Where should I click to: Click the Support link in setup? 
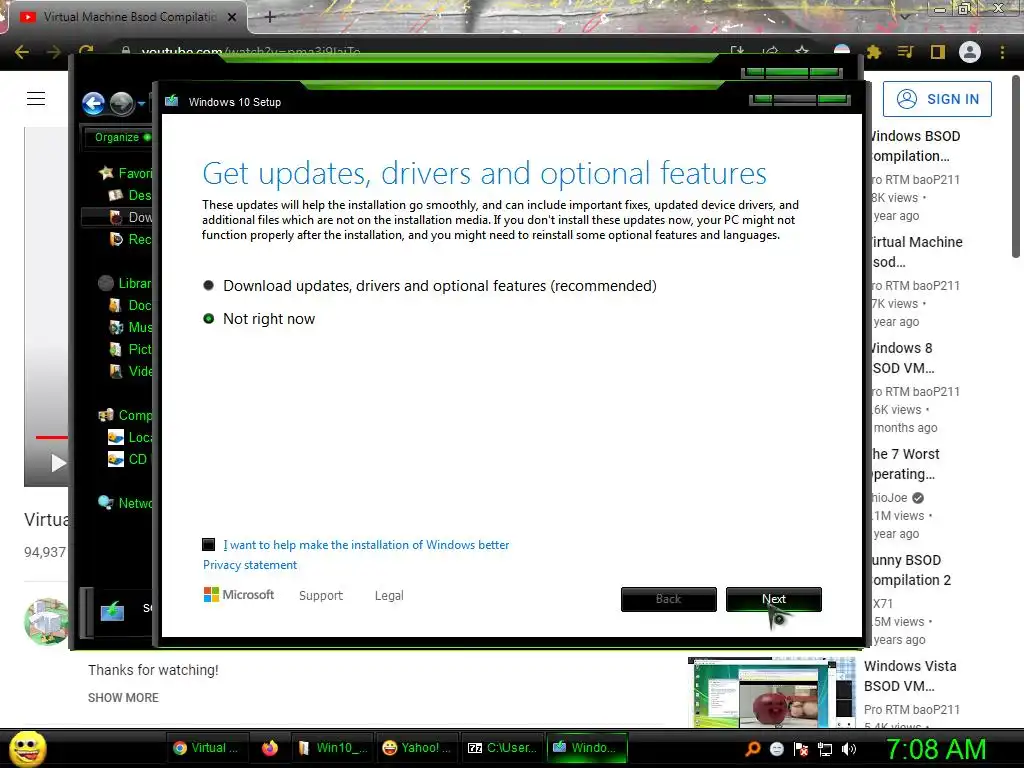tap(321, 596)
